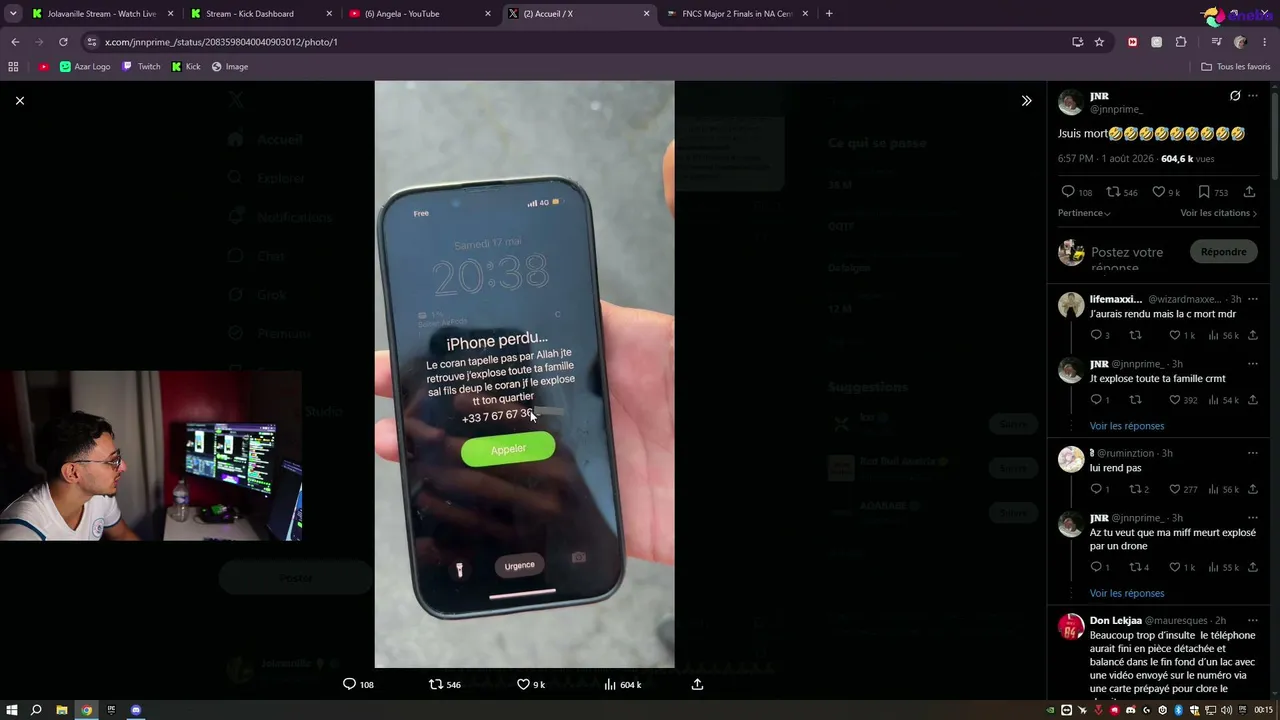Repost the main post showing 546 reposts

point(1121,192)
